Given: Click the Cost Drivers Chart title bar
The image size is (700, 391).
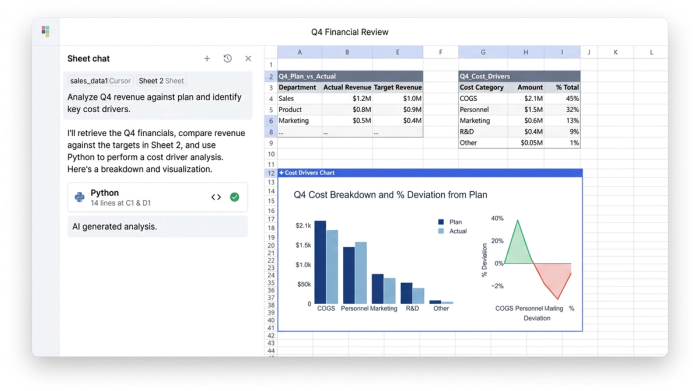Looking at the screenshot, I should [430, 173].
